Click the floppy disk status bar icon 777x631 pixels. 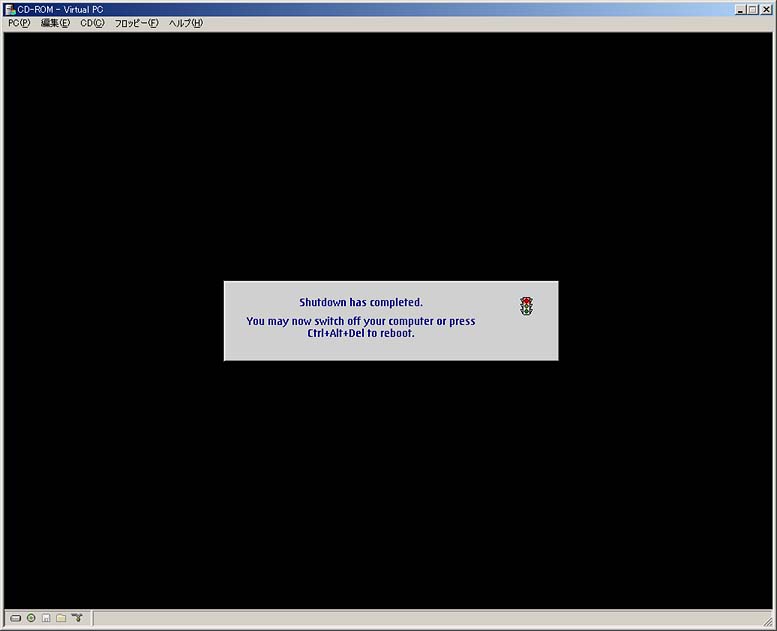(46, 618)
